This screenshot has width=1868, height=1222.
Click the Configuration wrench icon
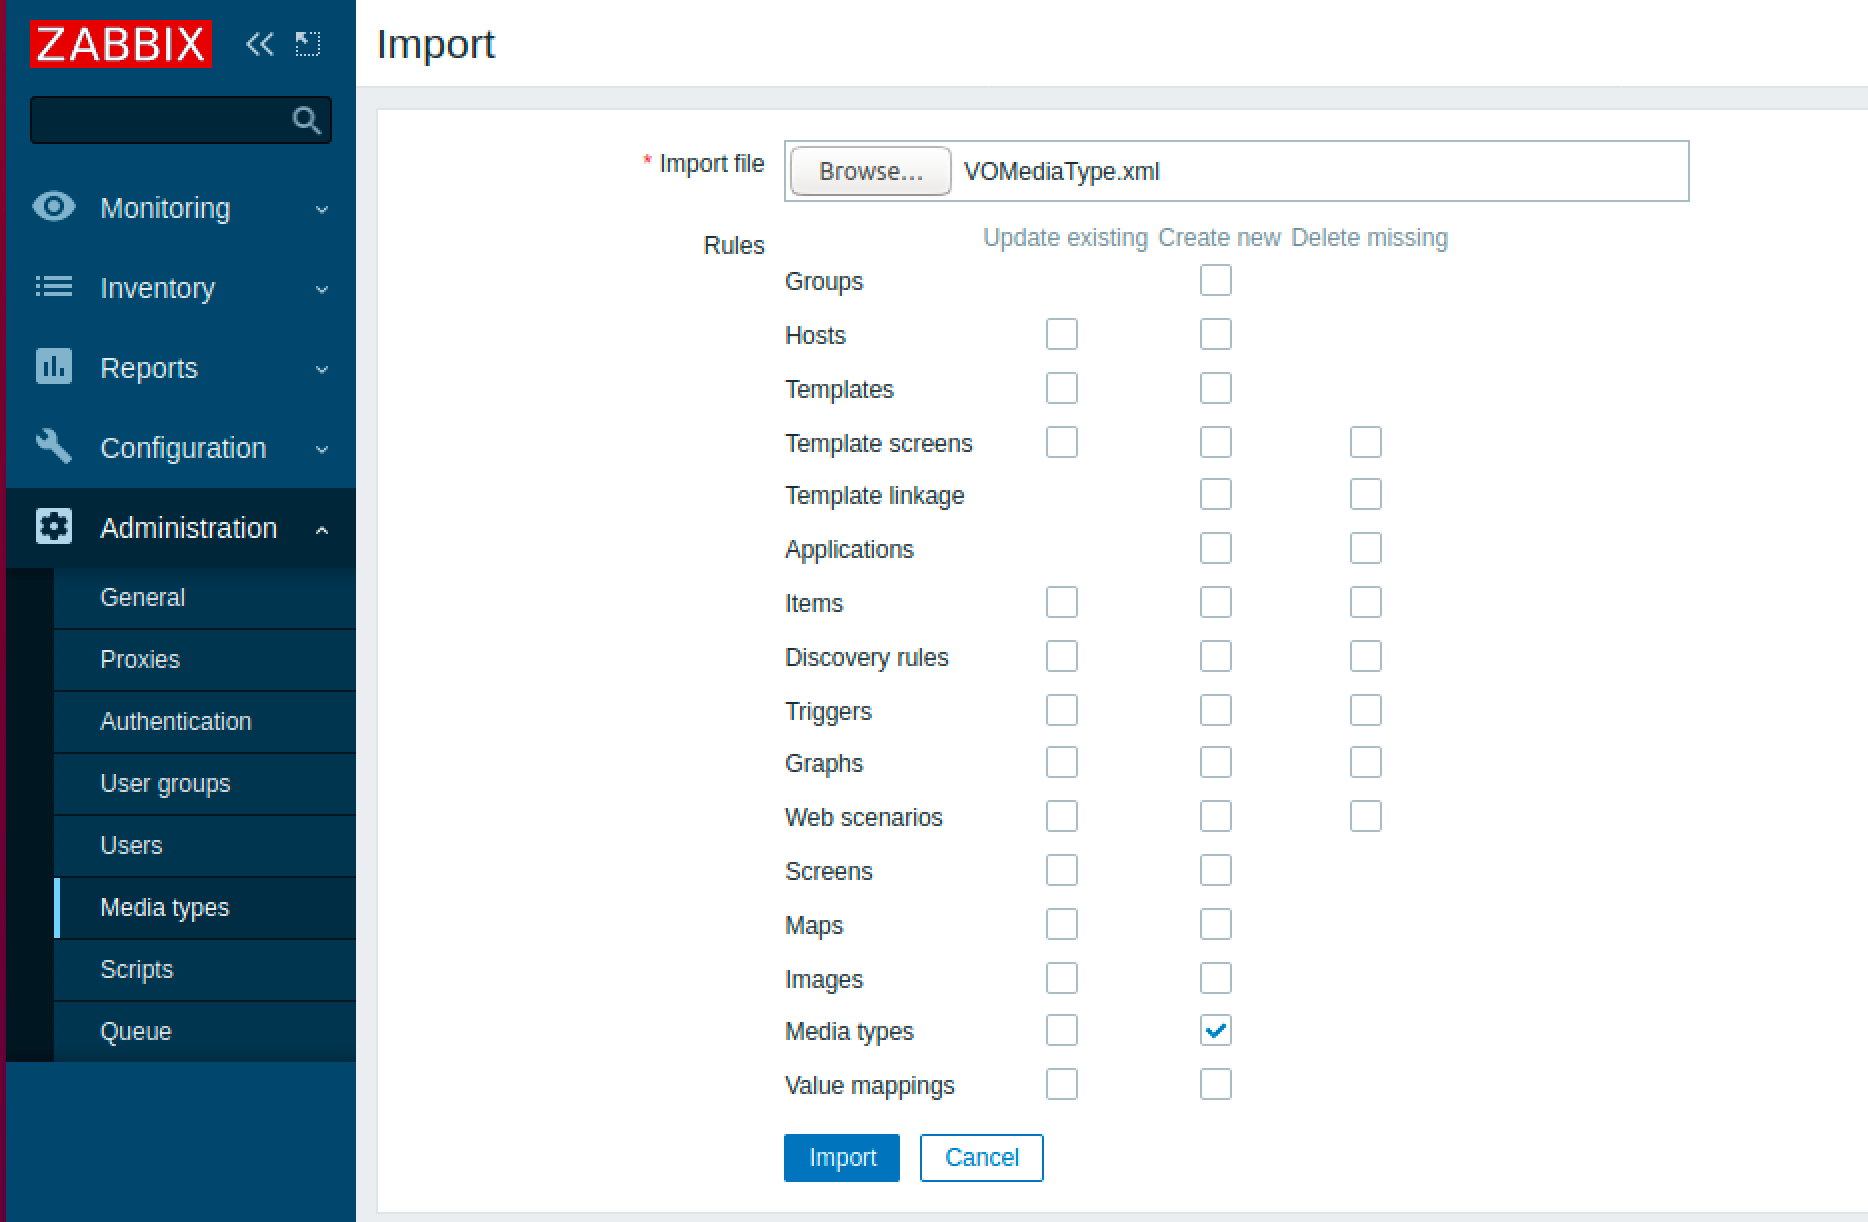[53, 447]
